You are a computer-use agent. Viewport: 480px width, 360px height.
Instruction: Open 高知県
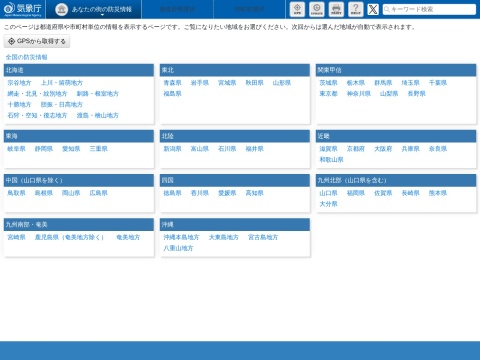pyautogui.click(x=254, y=193)
